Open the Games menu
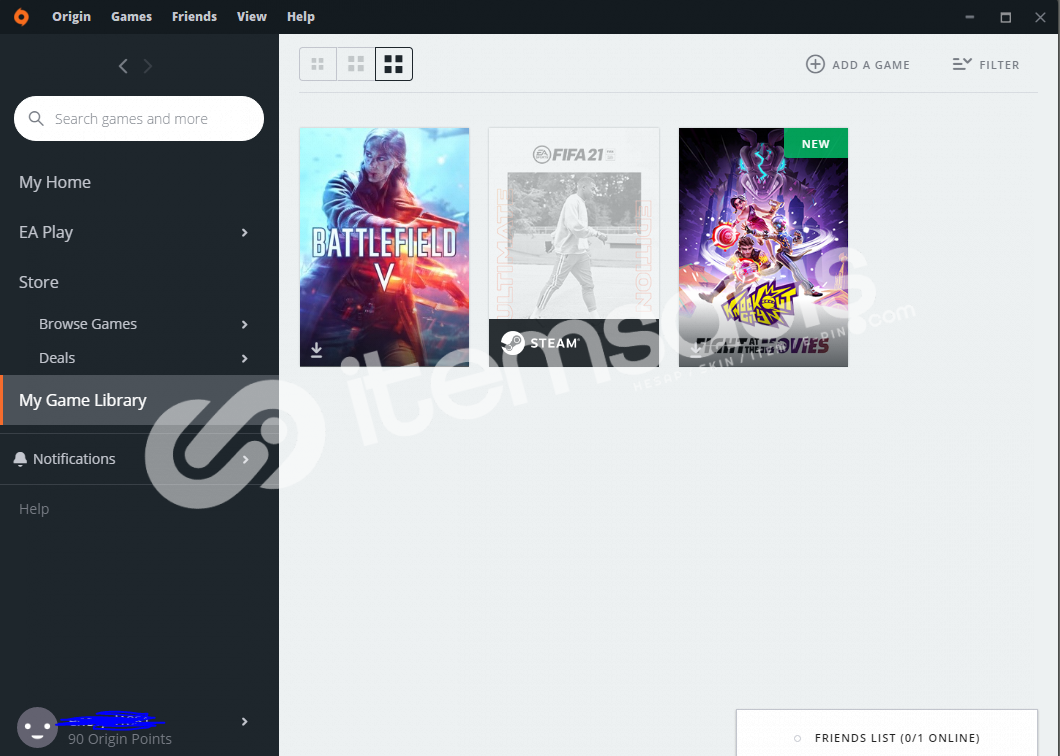 pos(131,17)
